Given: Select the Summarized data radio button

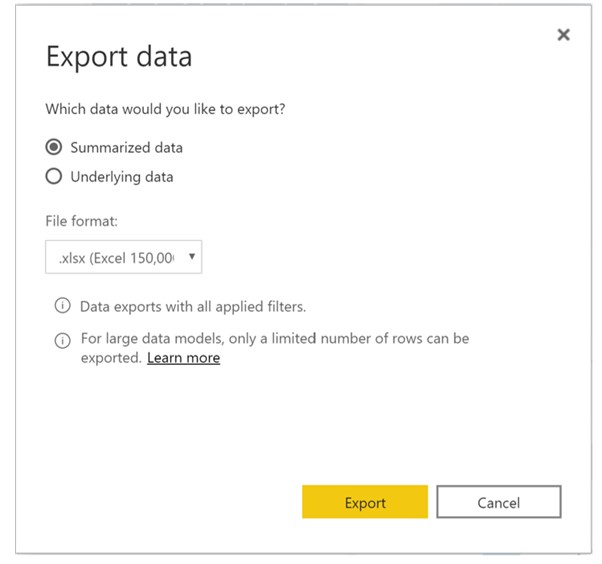Looking at the screenshot, I should (x=54, y=147).
